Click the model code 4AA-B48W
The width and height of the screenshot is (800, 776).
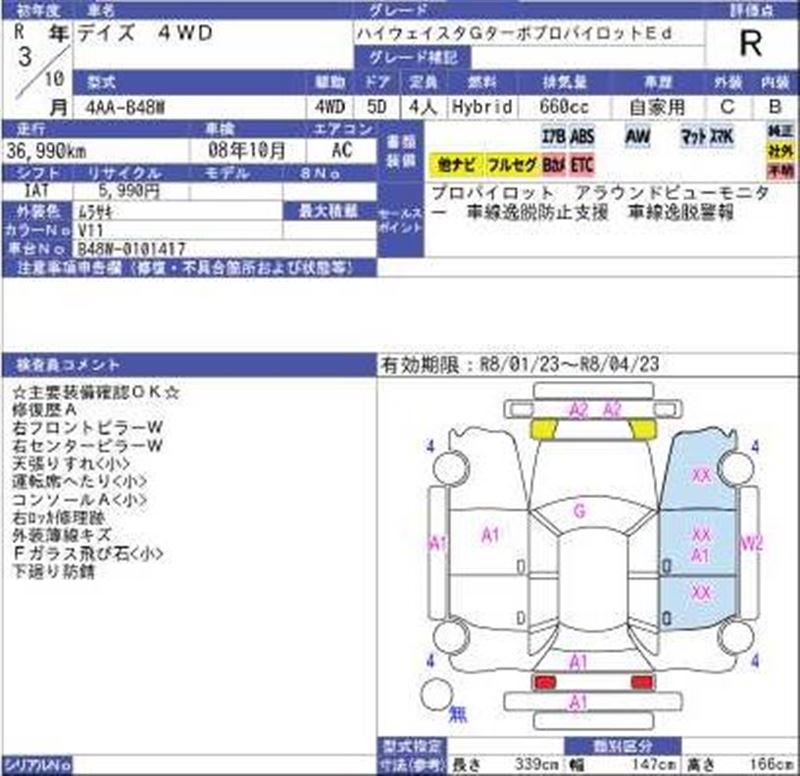pyautogui.click(x=126, y=107)
